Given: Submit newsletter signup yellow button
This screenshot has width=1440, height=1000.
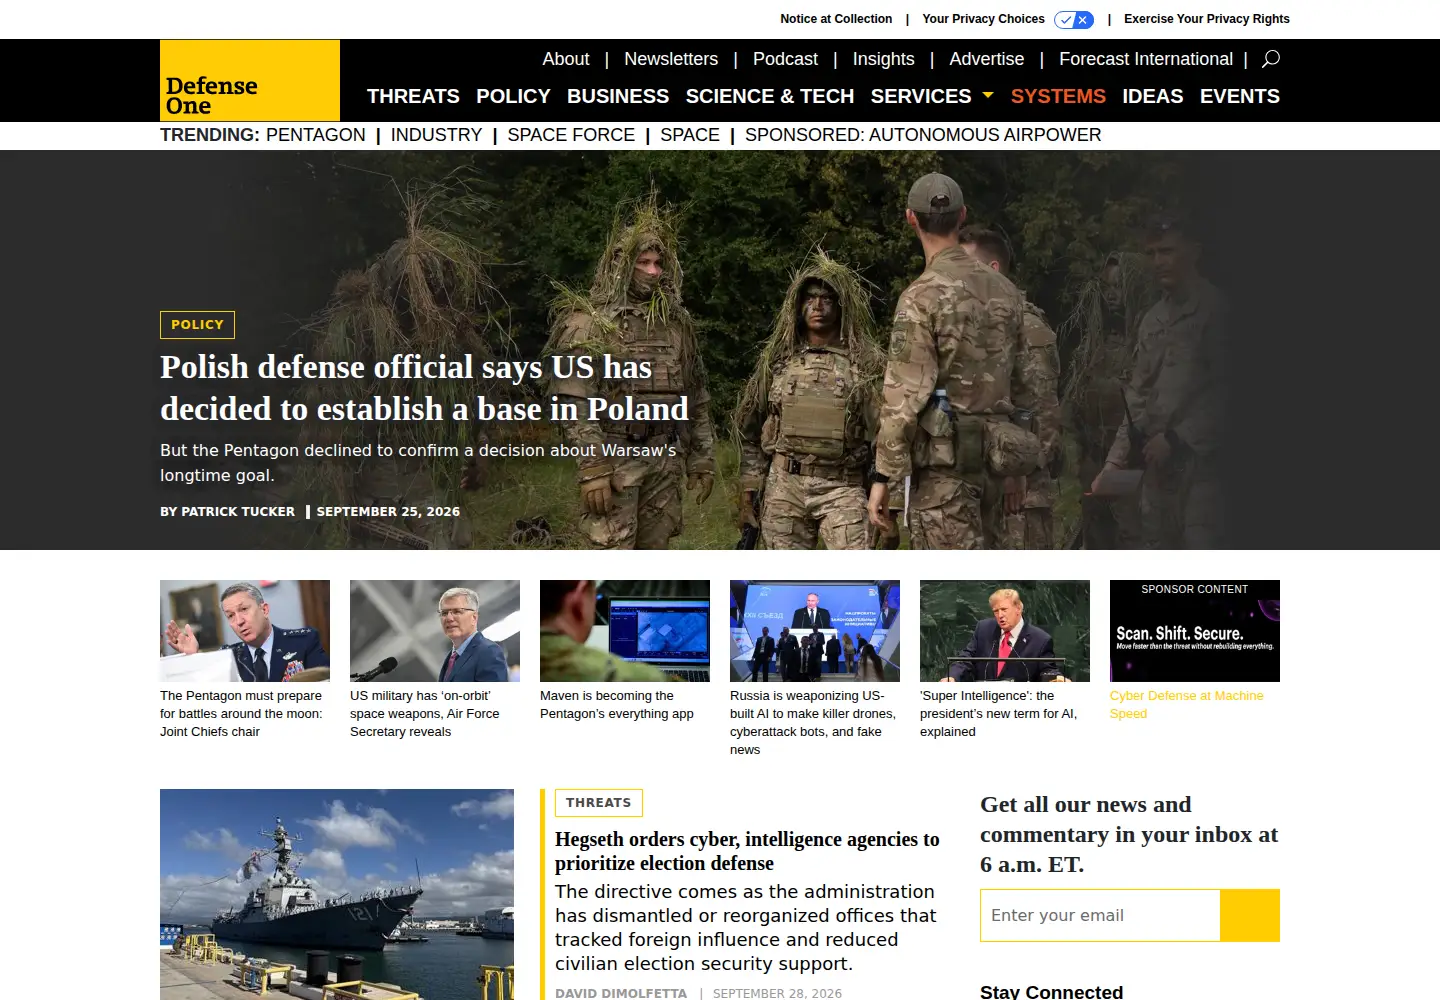Looking at the screenshot, I should 1250,915.
